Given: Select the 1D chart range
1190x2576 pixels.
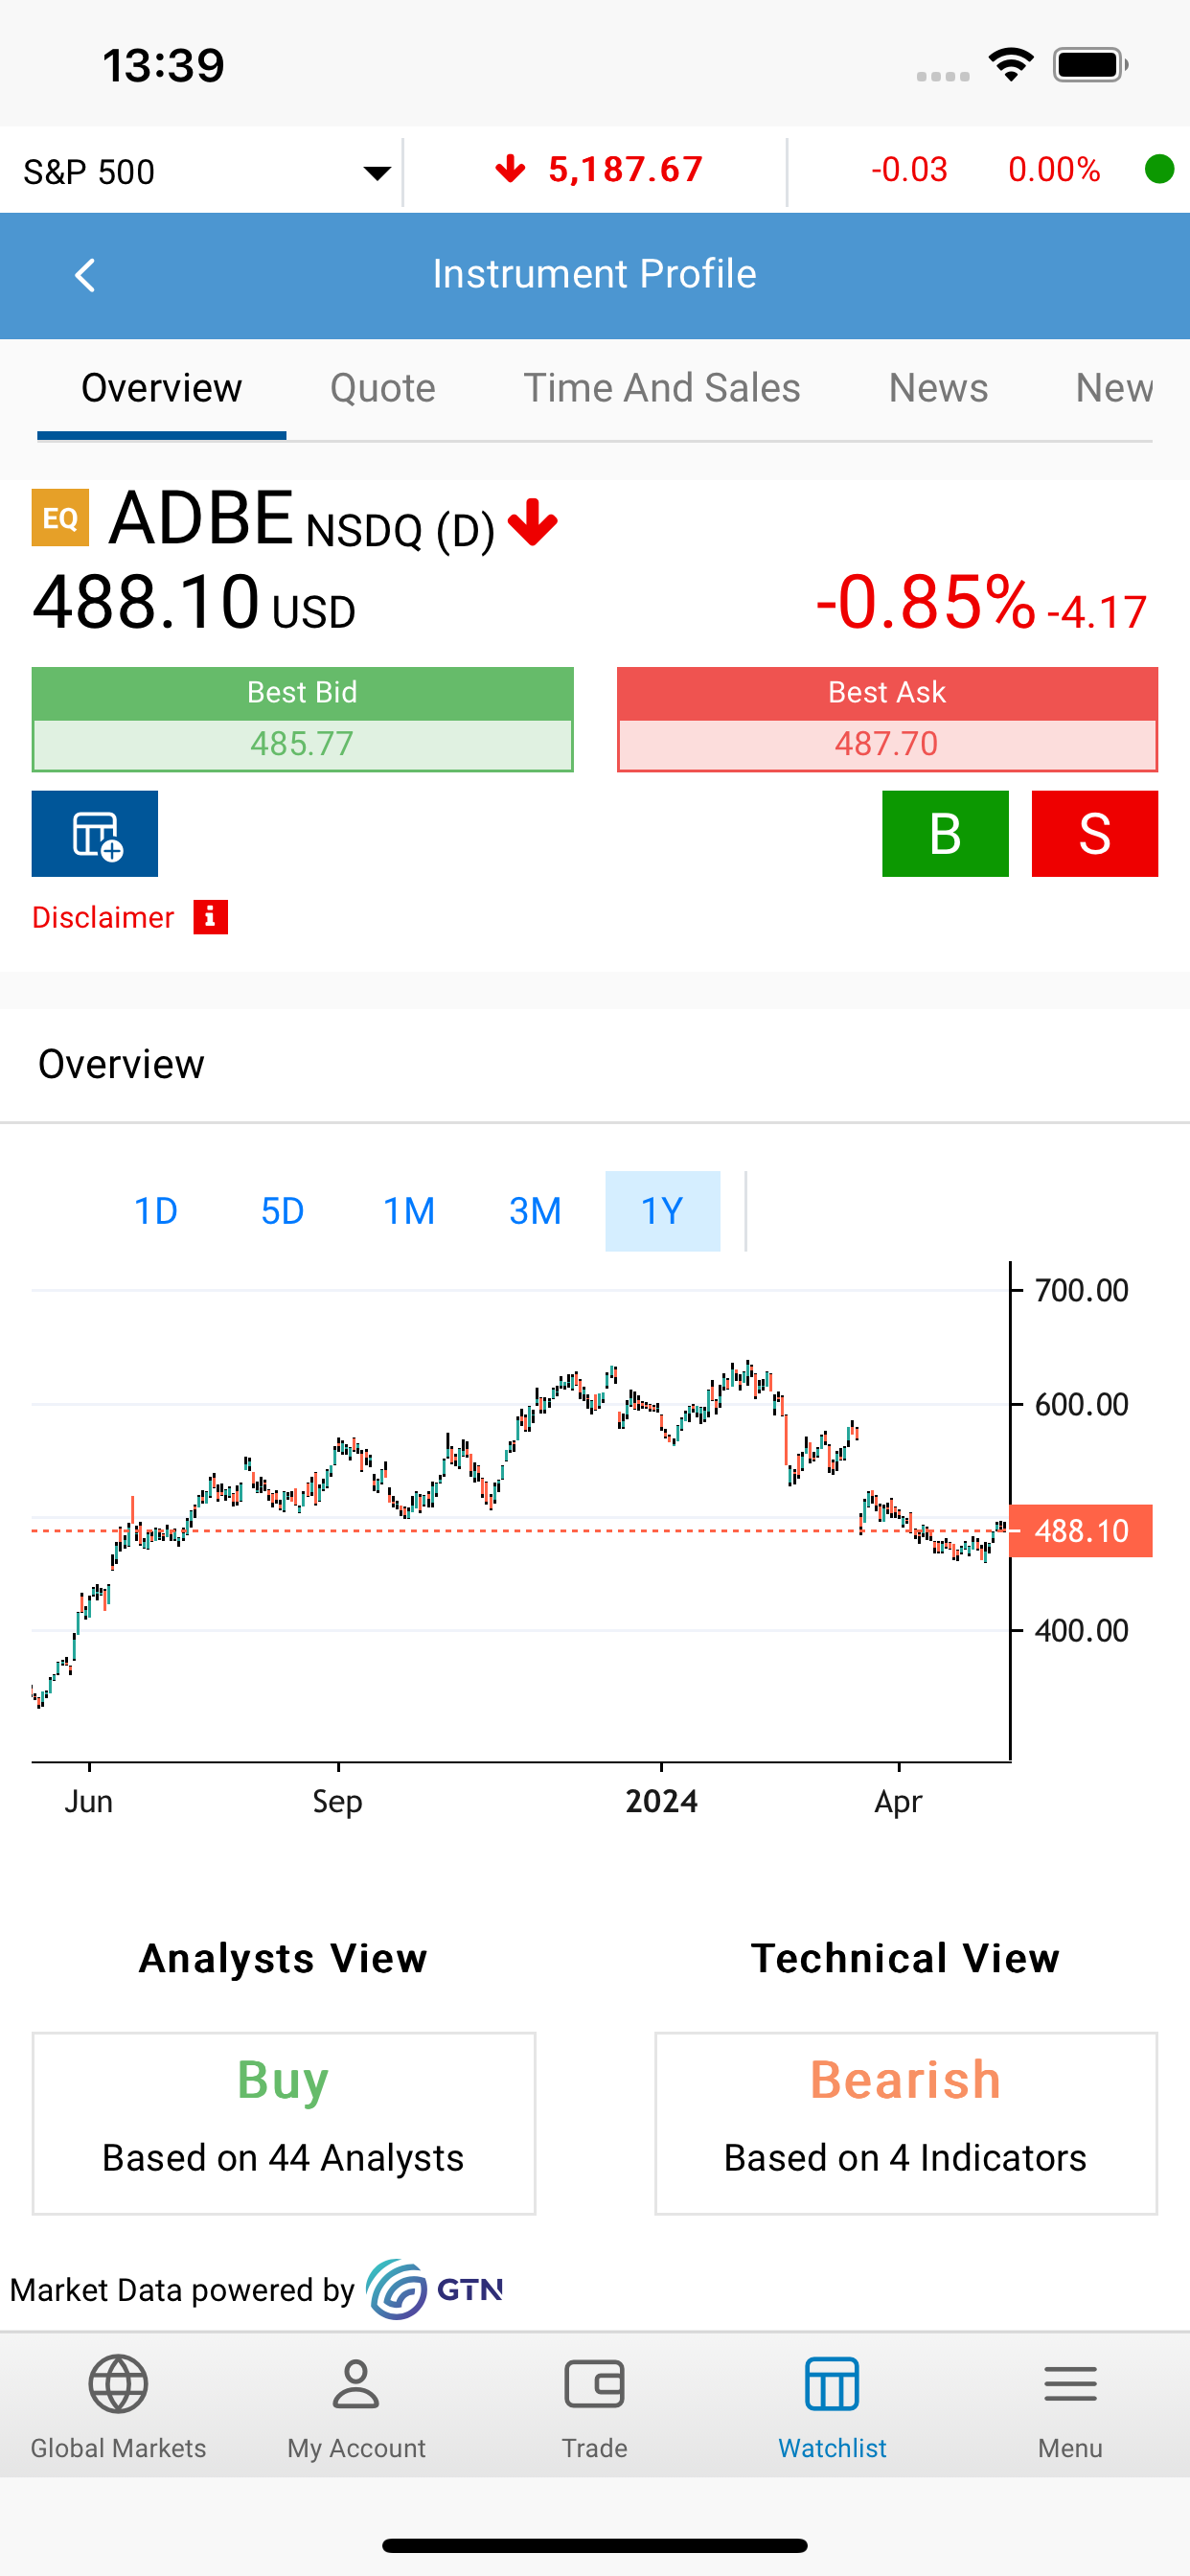Looking at the screenshot, I should click(156, 1211).
